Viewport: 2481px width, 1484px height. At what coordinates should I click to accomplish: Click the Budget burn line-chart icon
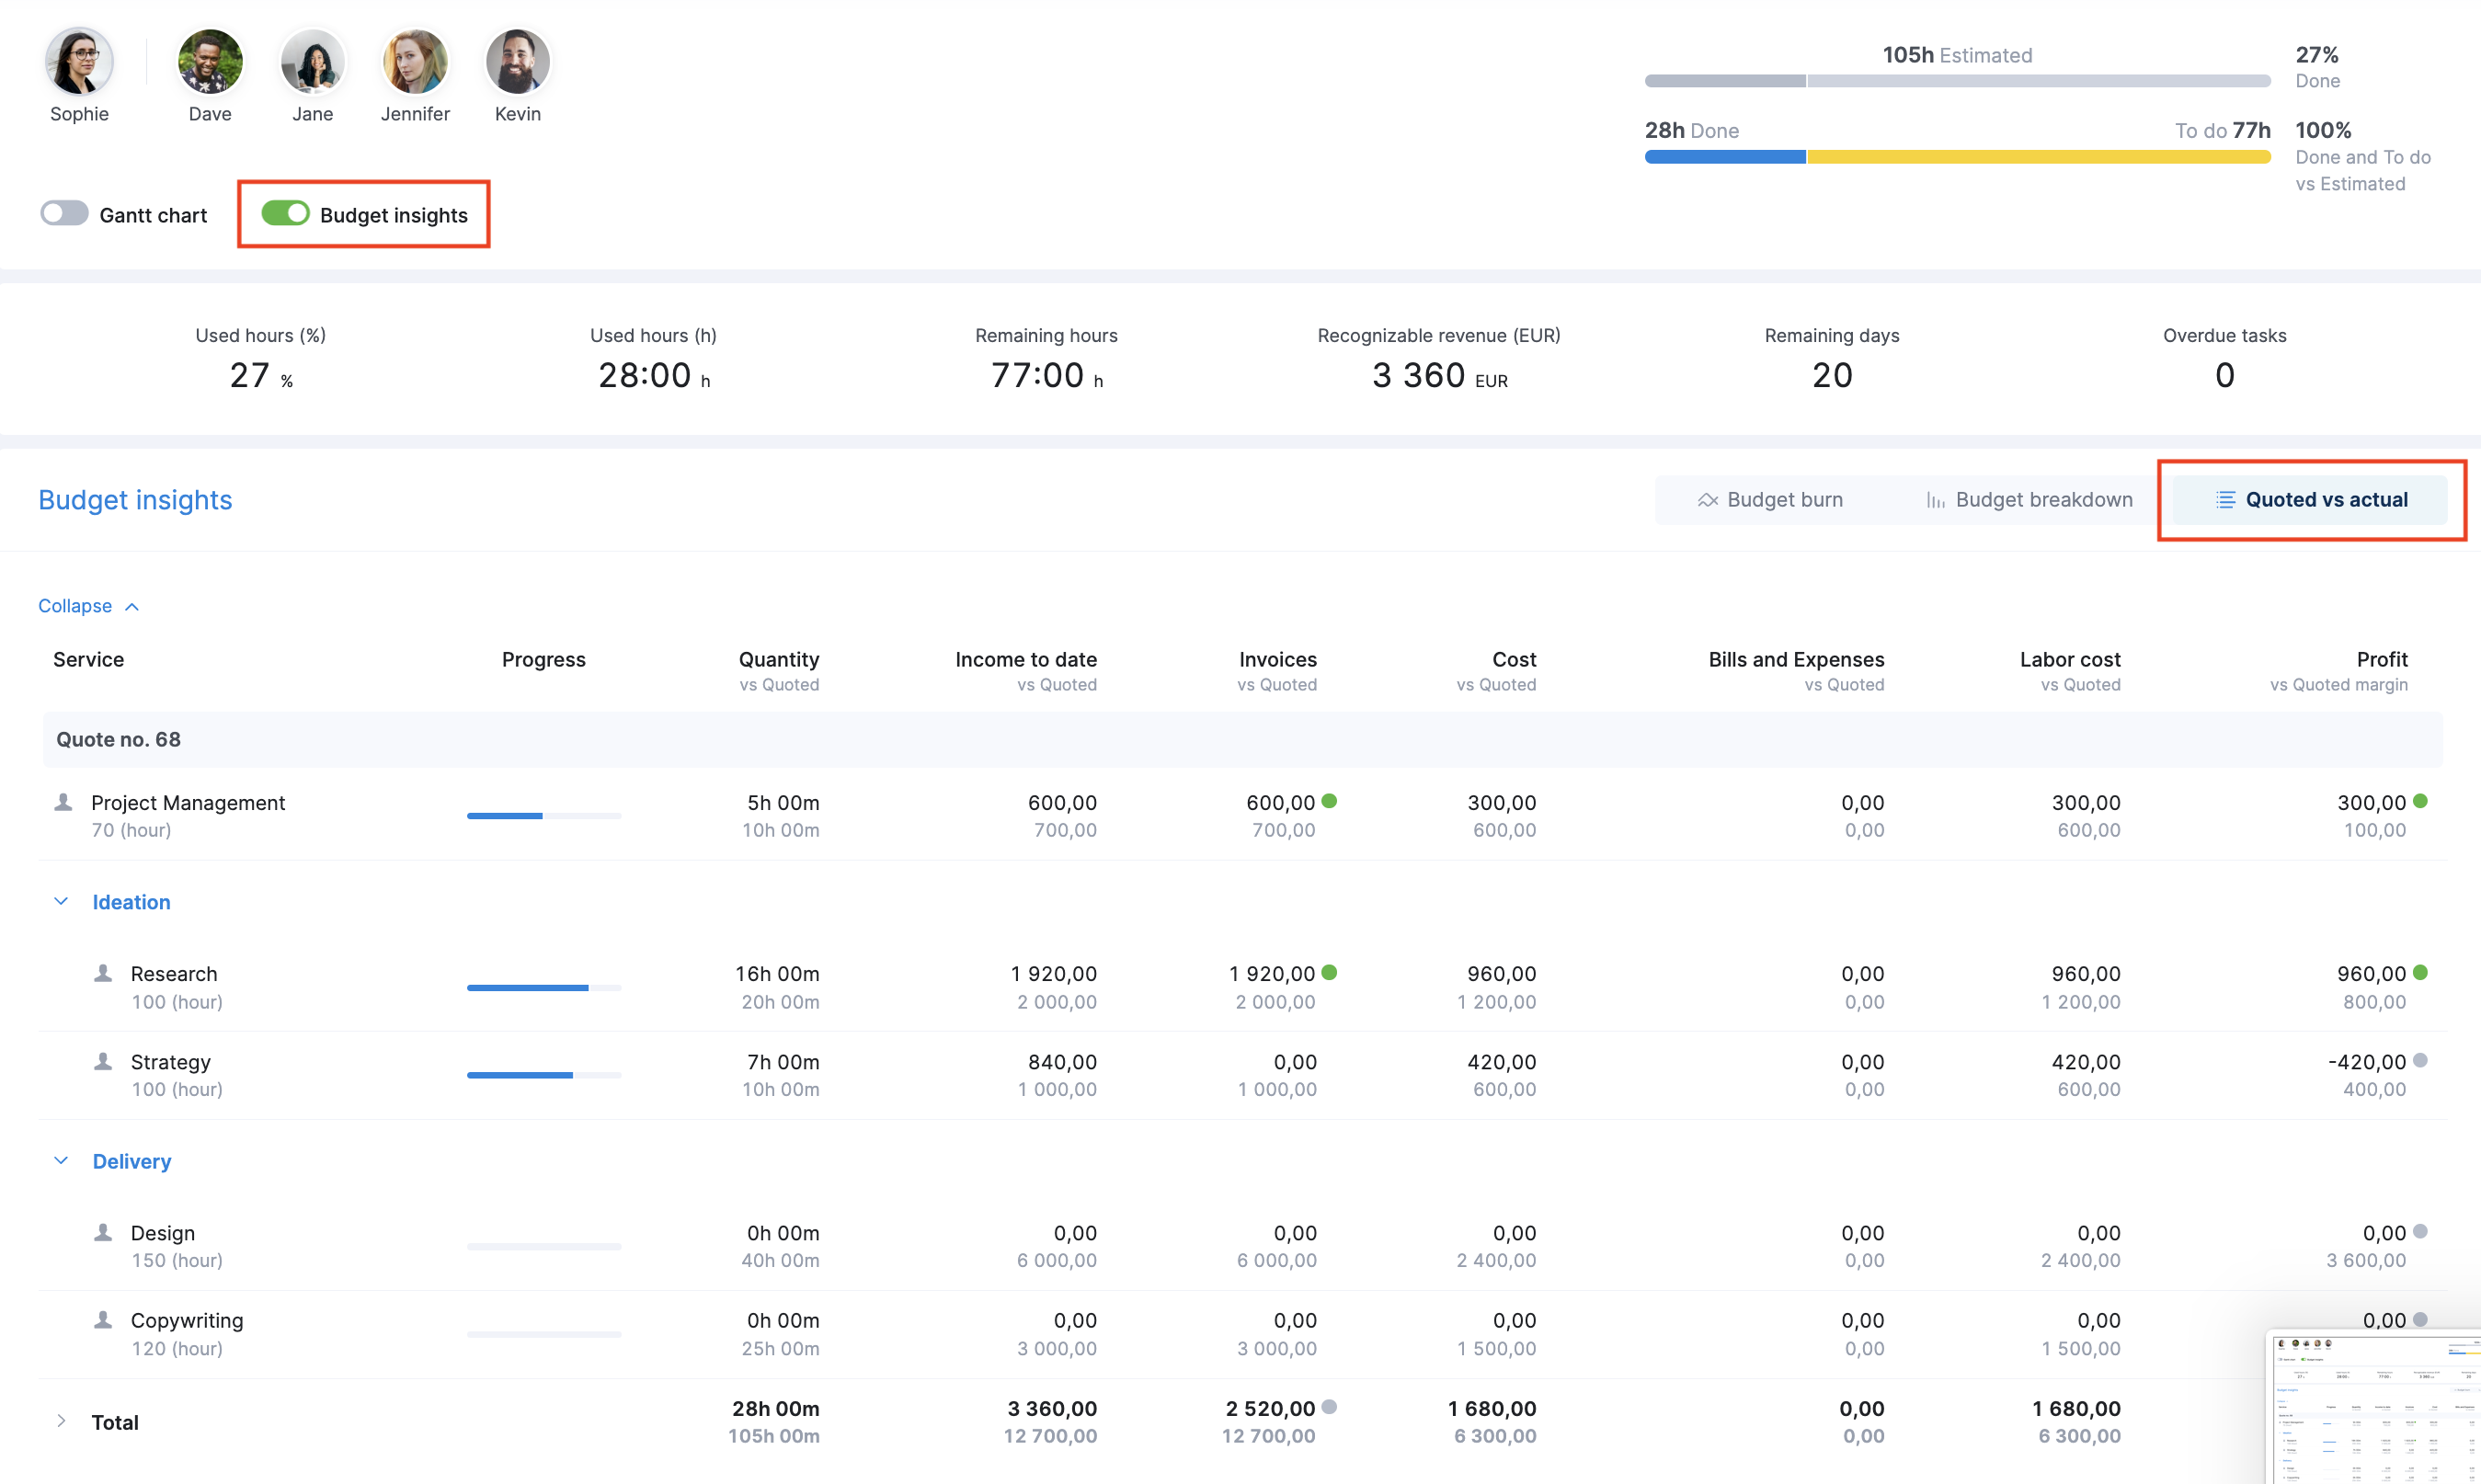pos(1710,499)
